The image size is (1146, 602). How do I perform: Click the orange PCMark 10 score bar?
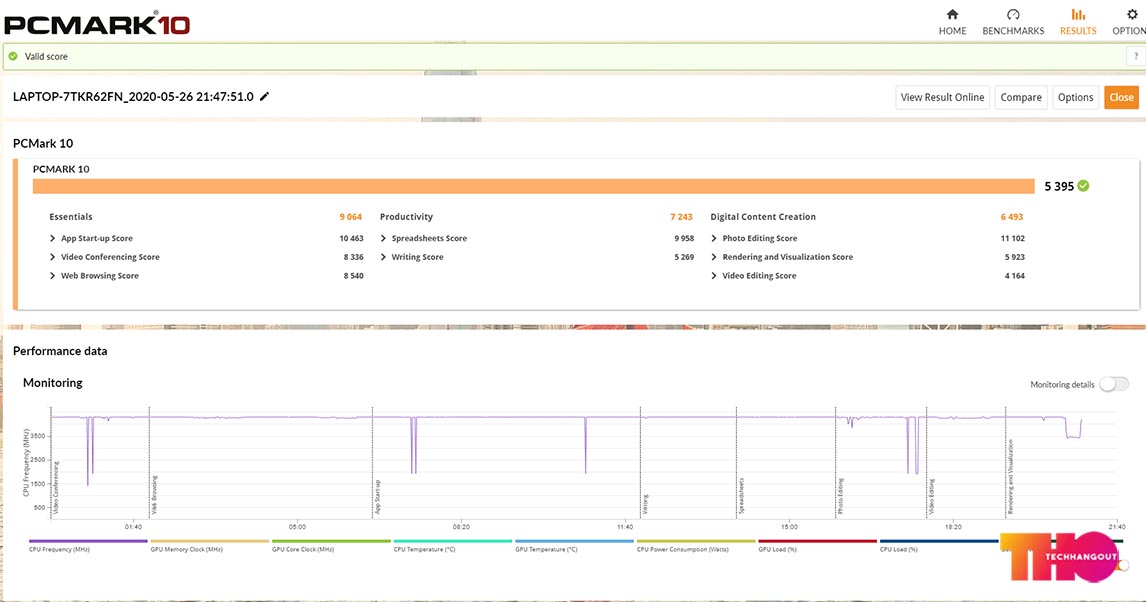[534, 186]
